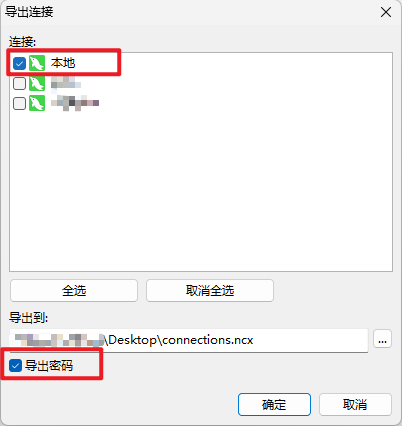Check the third connection's checkbox
This screenshot has height=426, width=402.
[x=19, y=104]
